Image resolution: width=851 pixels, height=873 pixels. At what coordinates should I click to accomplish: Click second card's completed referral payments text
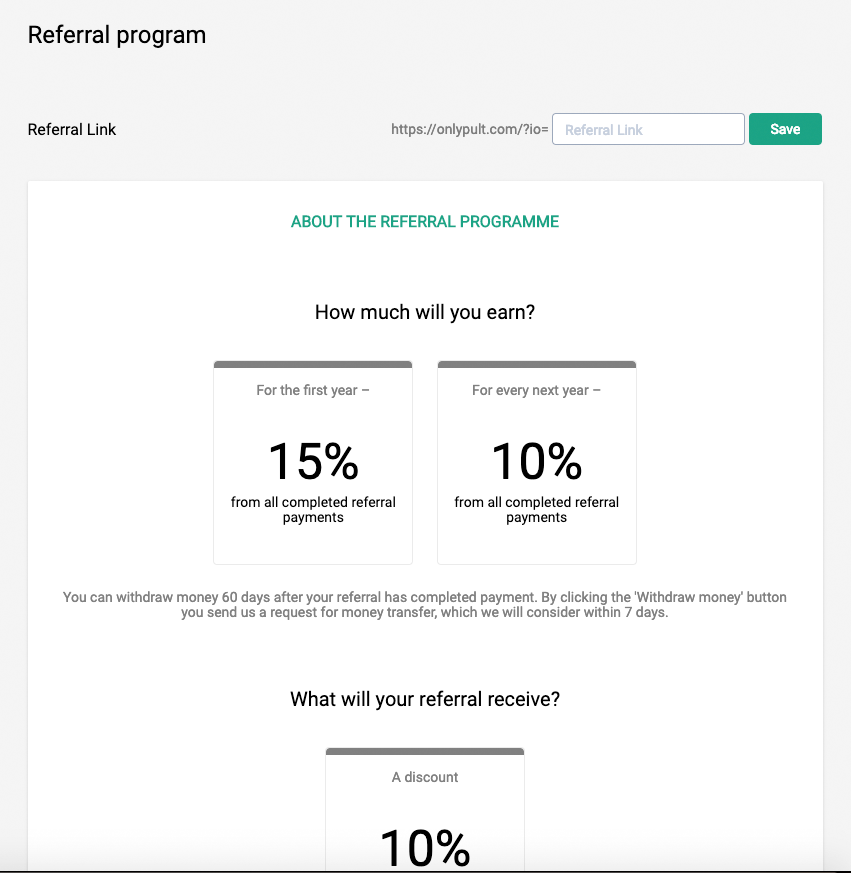click(x=537, y=509)
